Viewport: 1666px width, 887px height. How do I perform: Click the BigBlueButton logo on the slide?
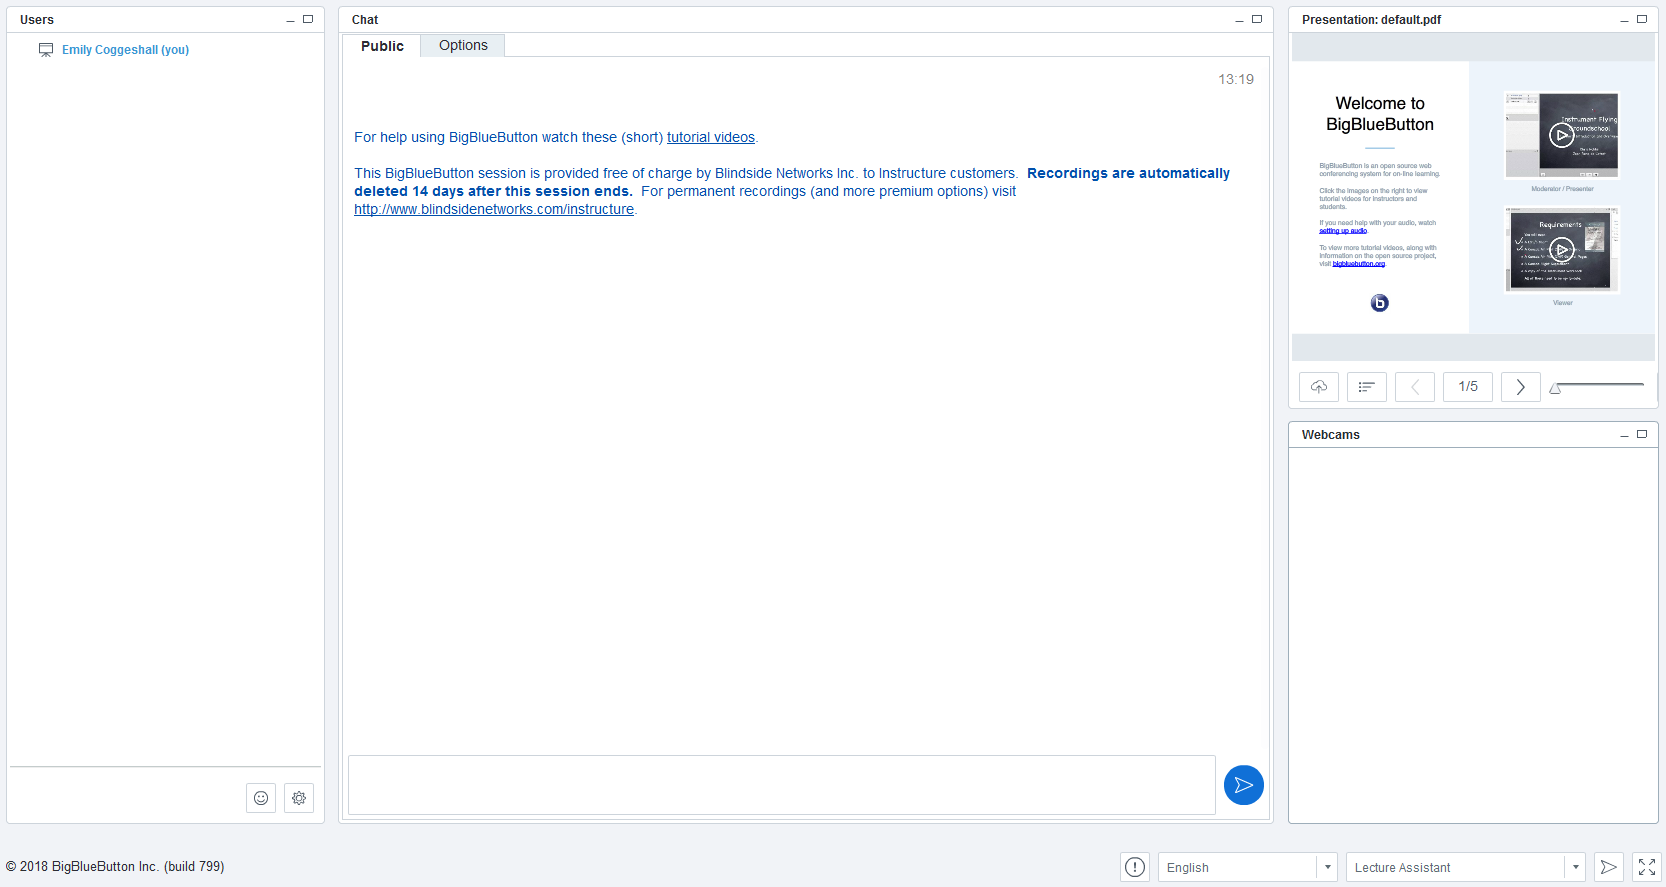click(1380, 303)
